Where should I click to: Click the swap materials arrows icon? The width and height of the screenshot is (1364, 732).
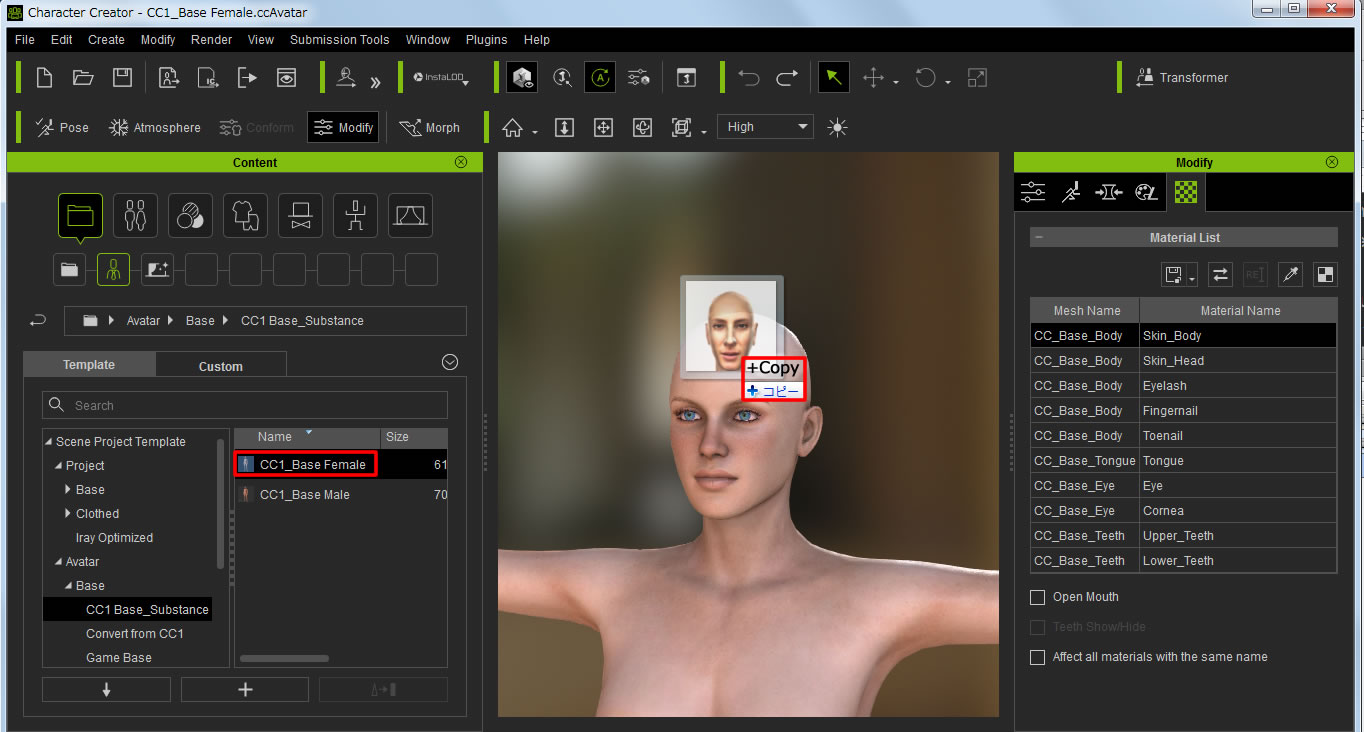pos(1220,275)
